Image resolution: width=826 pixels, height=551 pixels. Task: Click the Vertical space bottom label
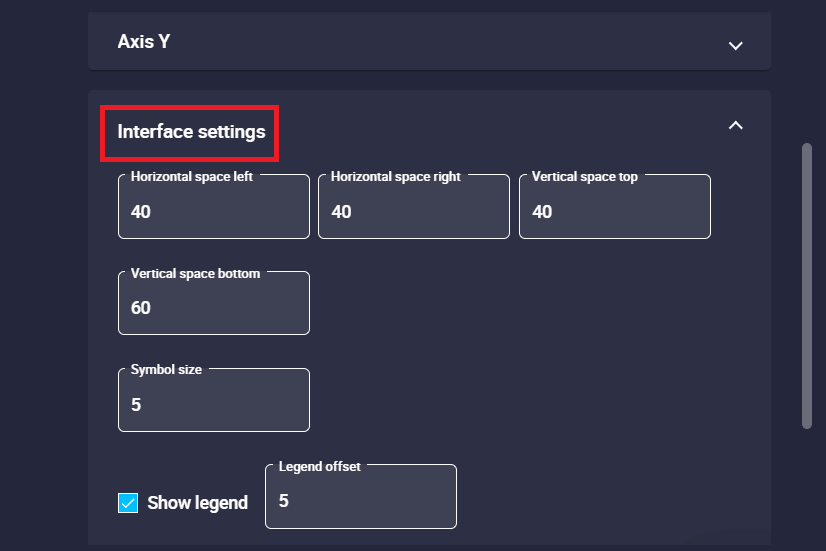point(195,274)
